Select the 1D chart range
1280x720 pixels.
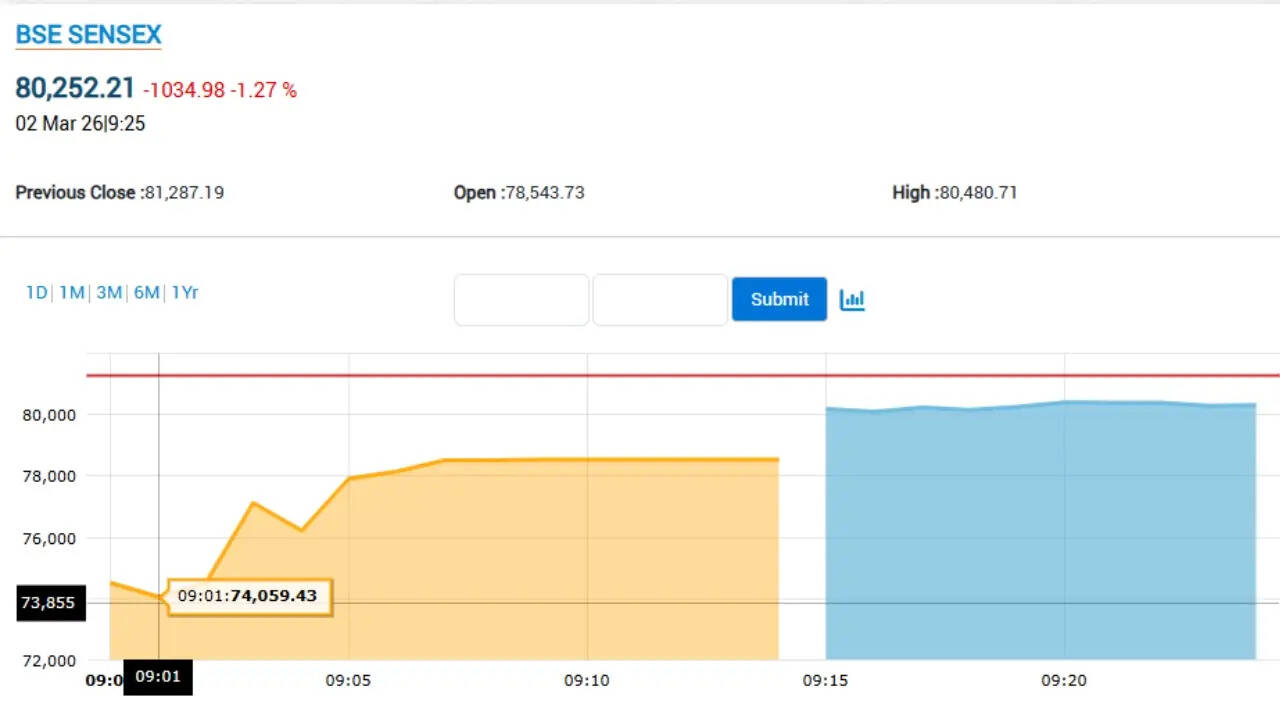tap(36, 293)
